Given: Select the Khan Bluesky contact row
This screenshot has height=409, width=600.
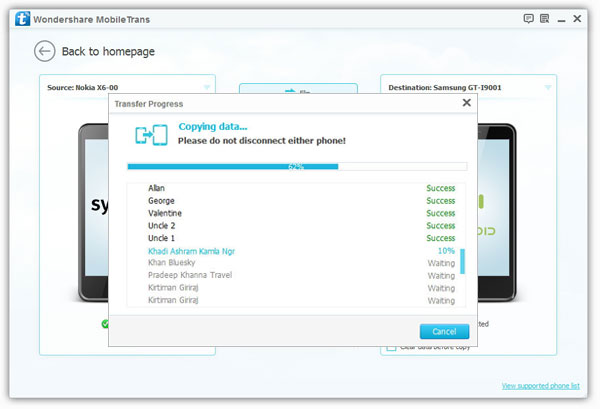Looking at the screenshot, I should pyautogui.click(x=296, y=263).
